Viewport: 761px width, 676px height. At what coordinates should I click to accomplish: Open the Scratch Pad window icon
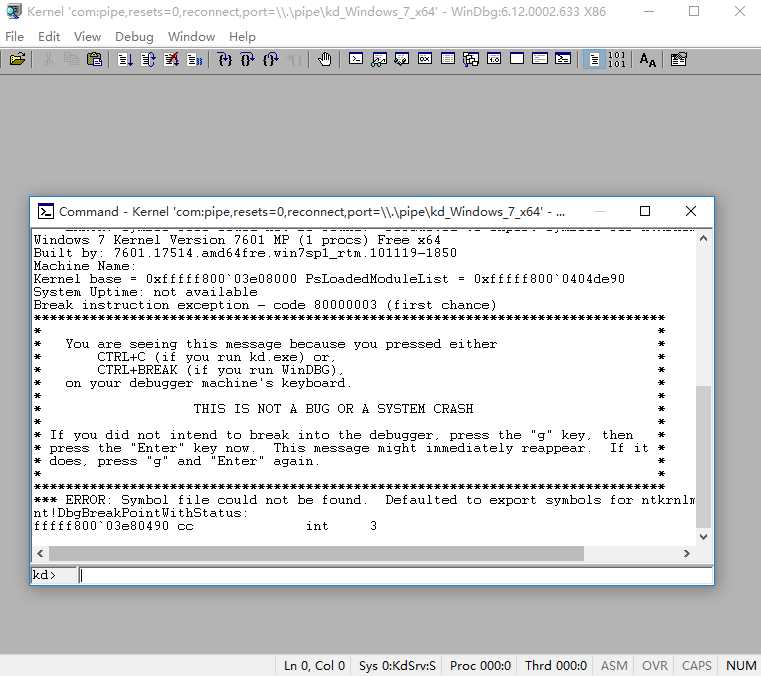[517, 59]
